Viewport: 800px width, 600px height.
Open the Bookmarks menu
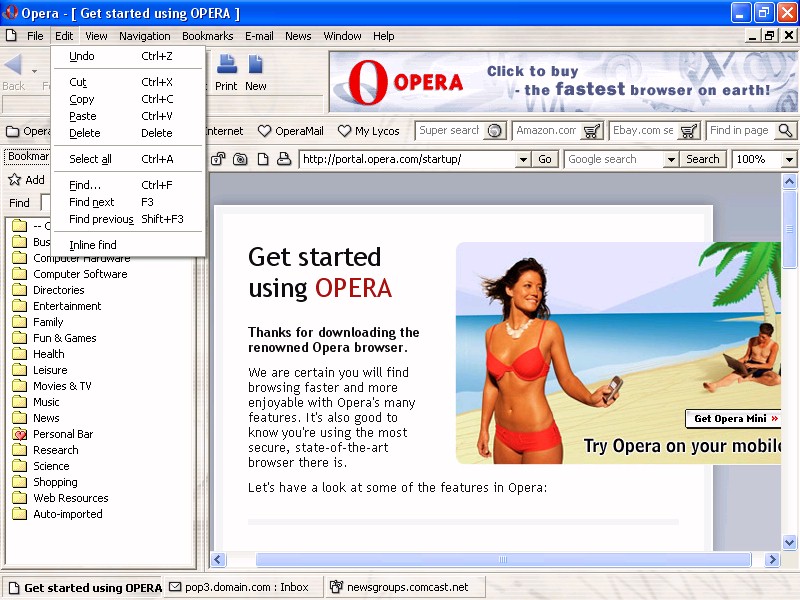208,36
